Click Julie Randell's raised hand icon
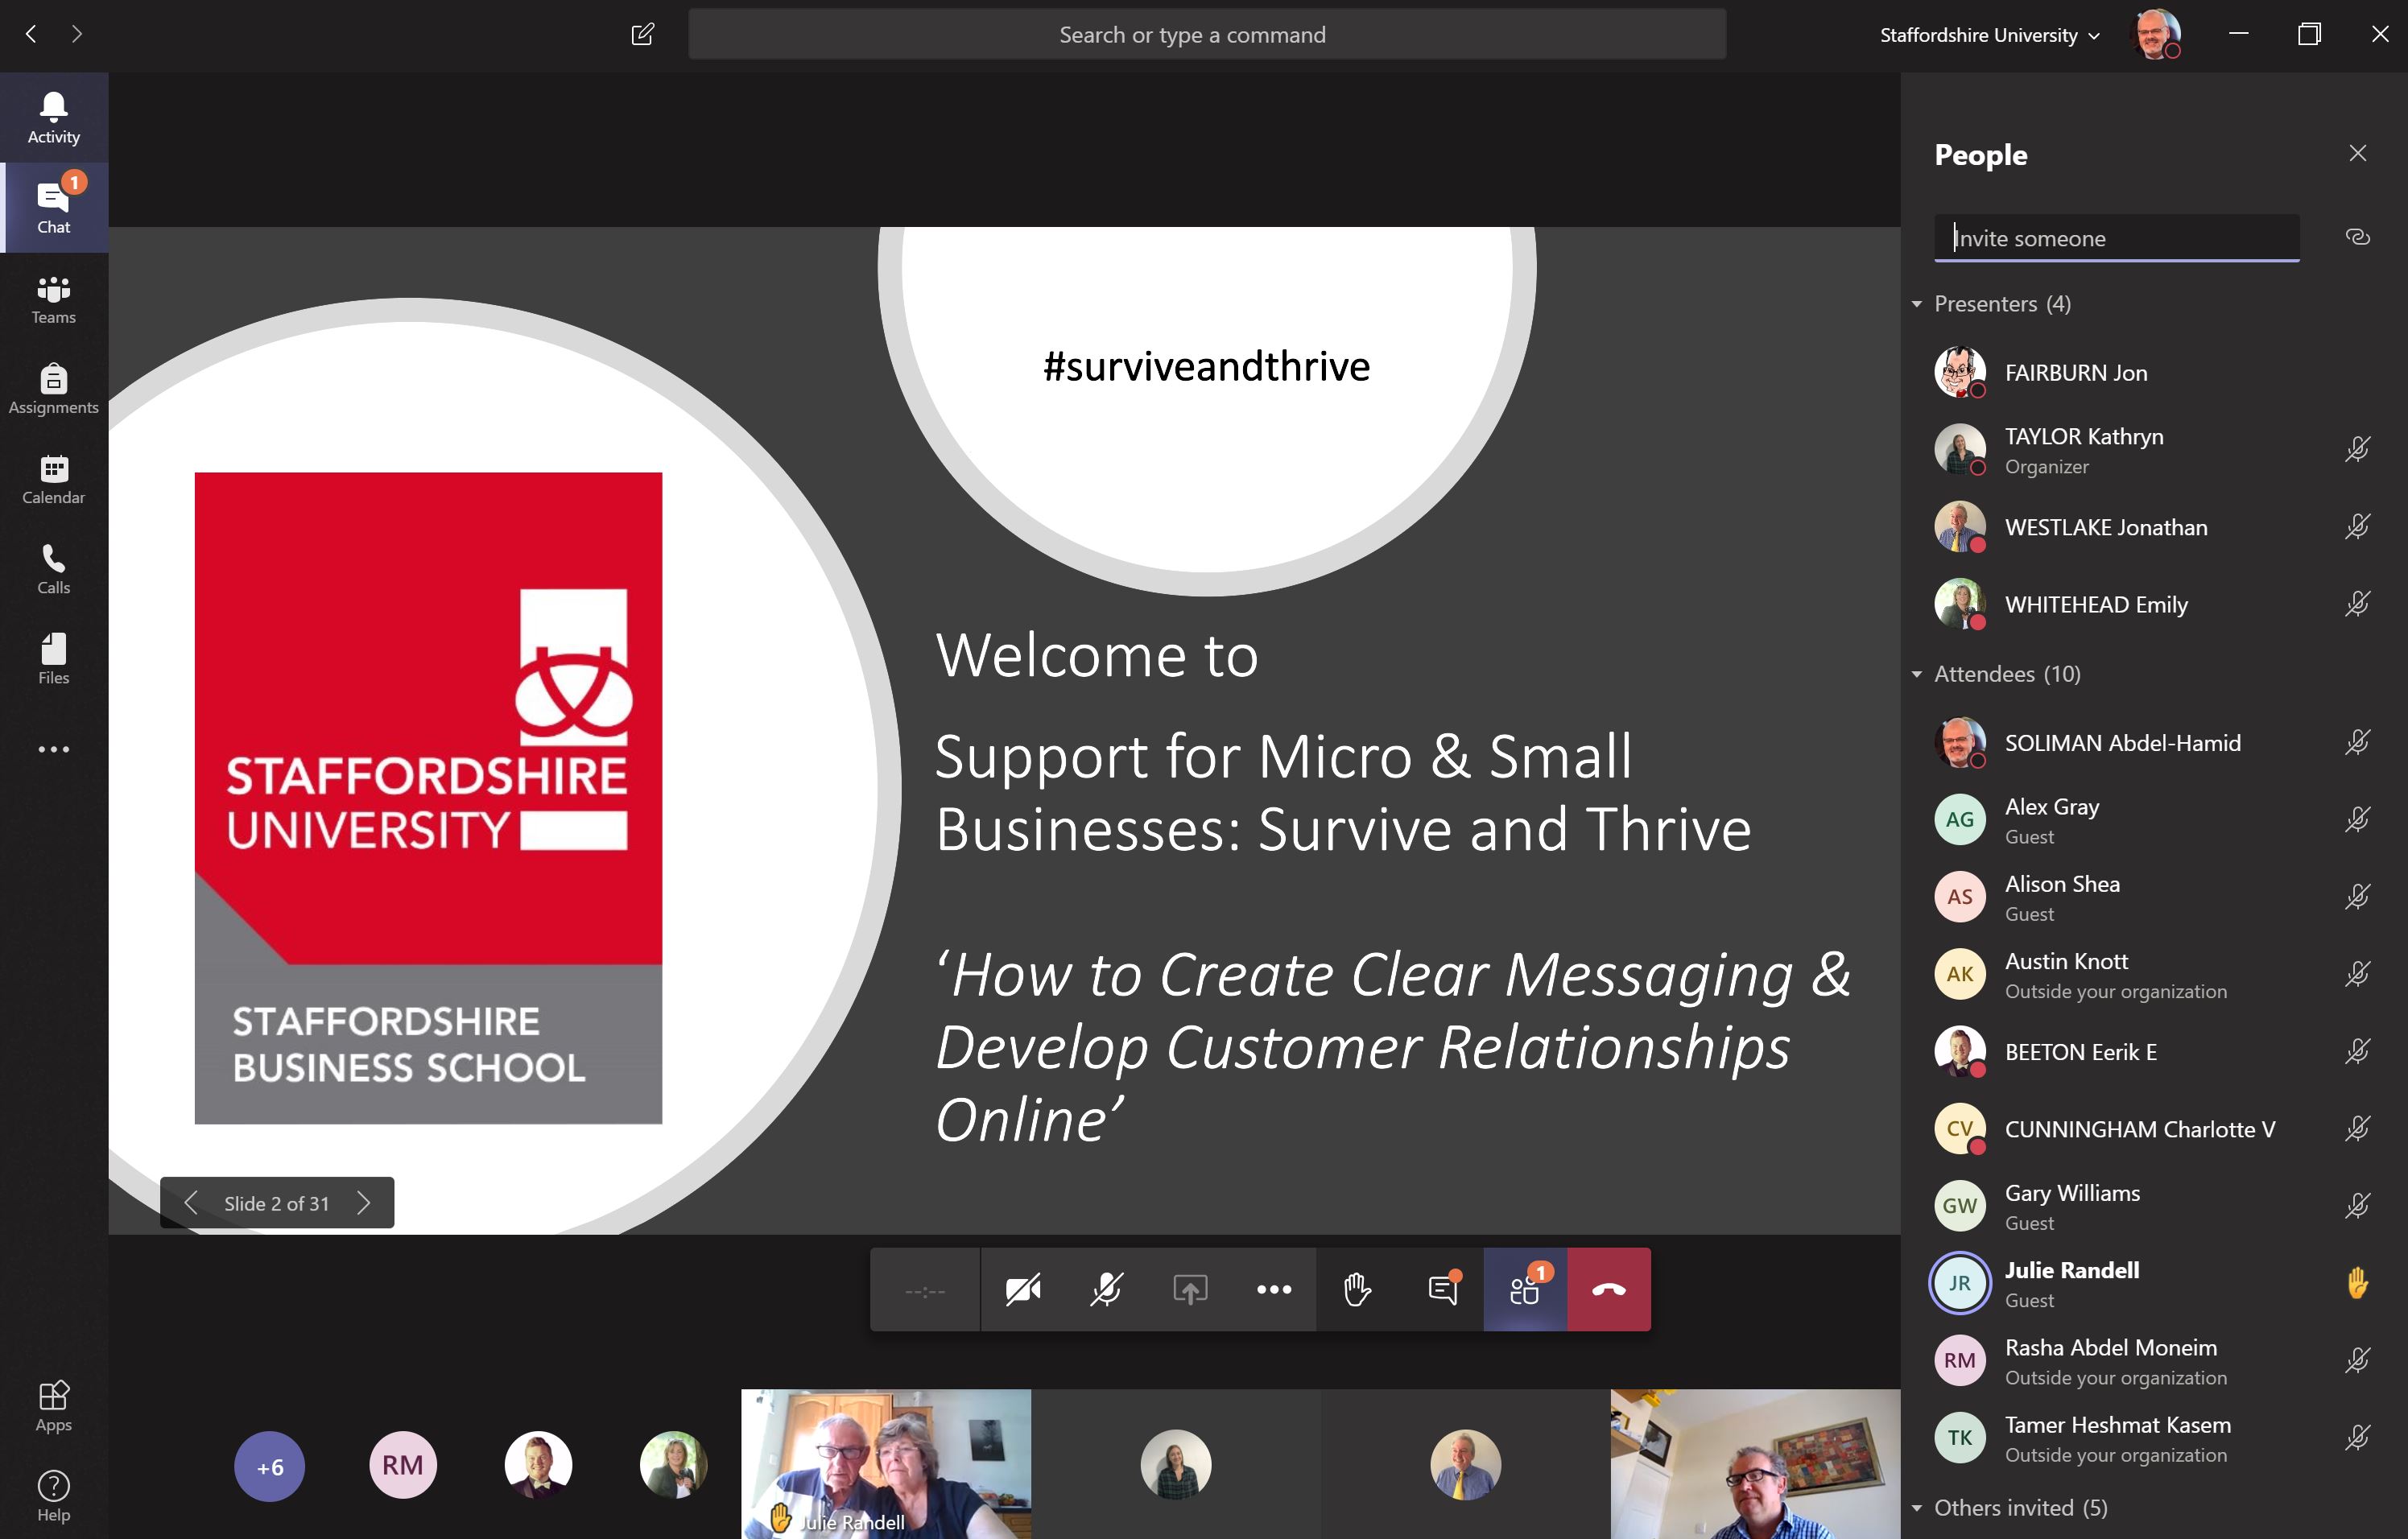The width and height of the screenshot is (2408, 1539). click(x=2357, y=1282)
